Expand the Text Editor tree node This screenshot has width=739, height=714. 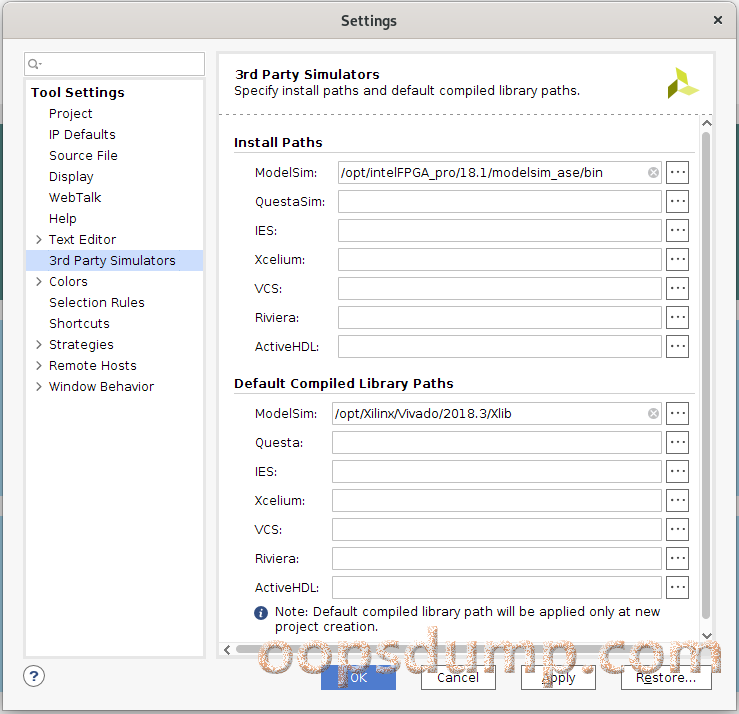[39, 239]
